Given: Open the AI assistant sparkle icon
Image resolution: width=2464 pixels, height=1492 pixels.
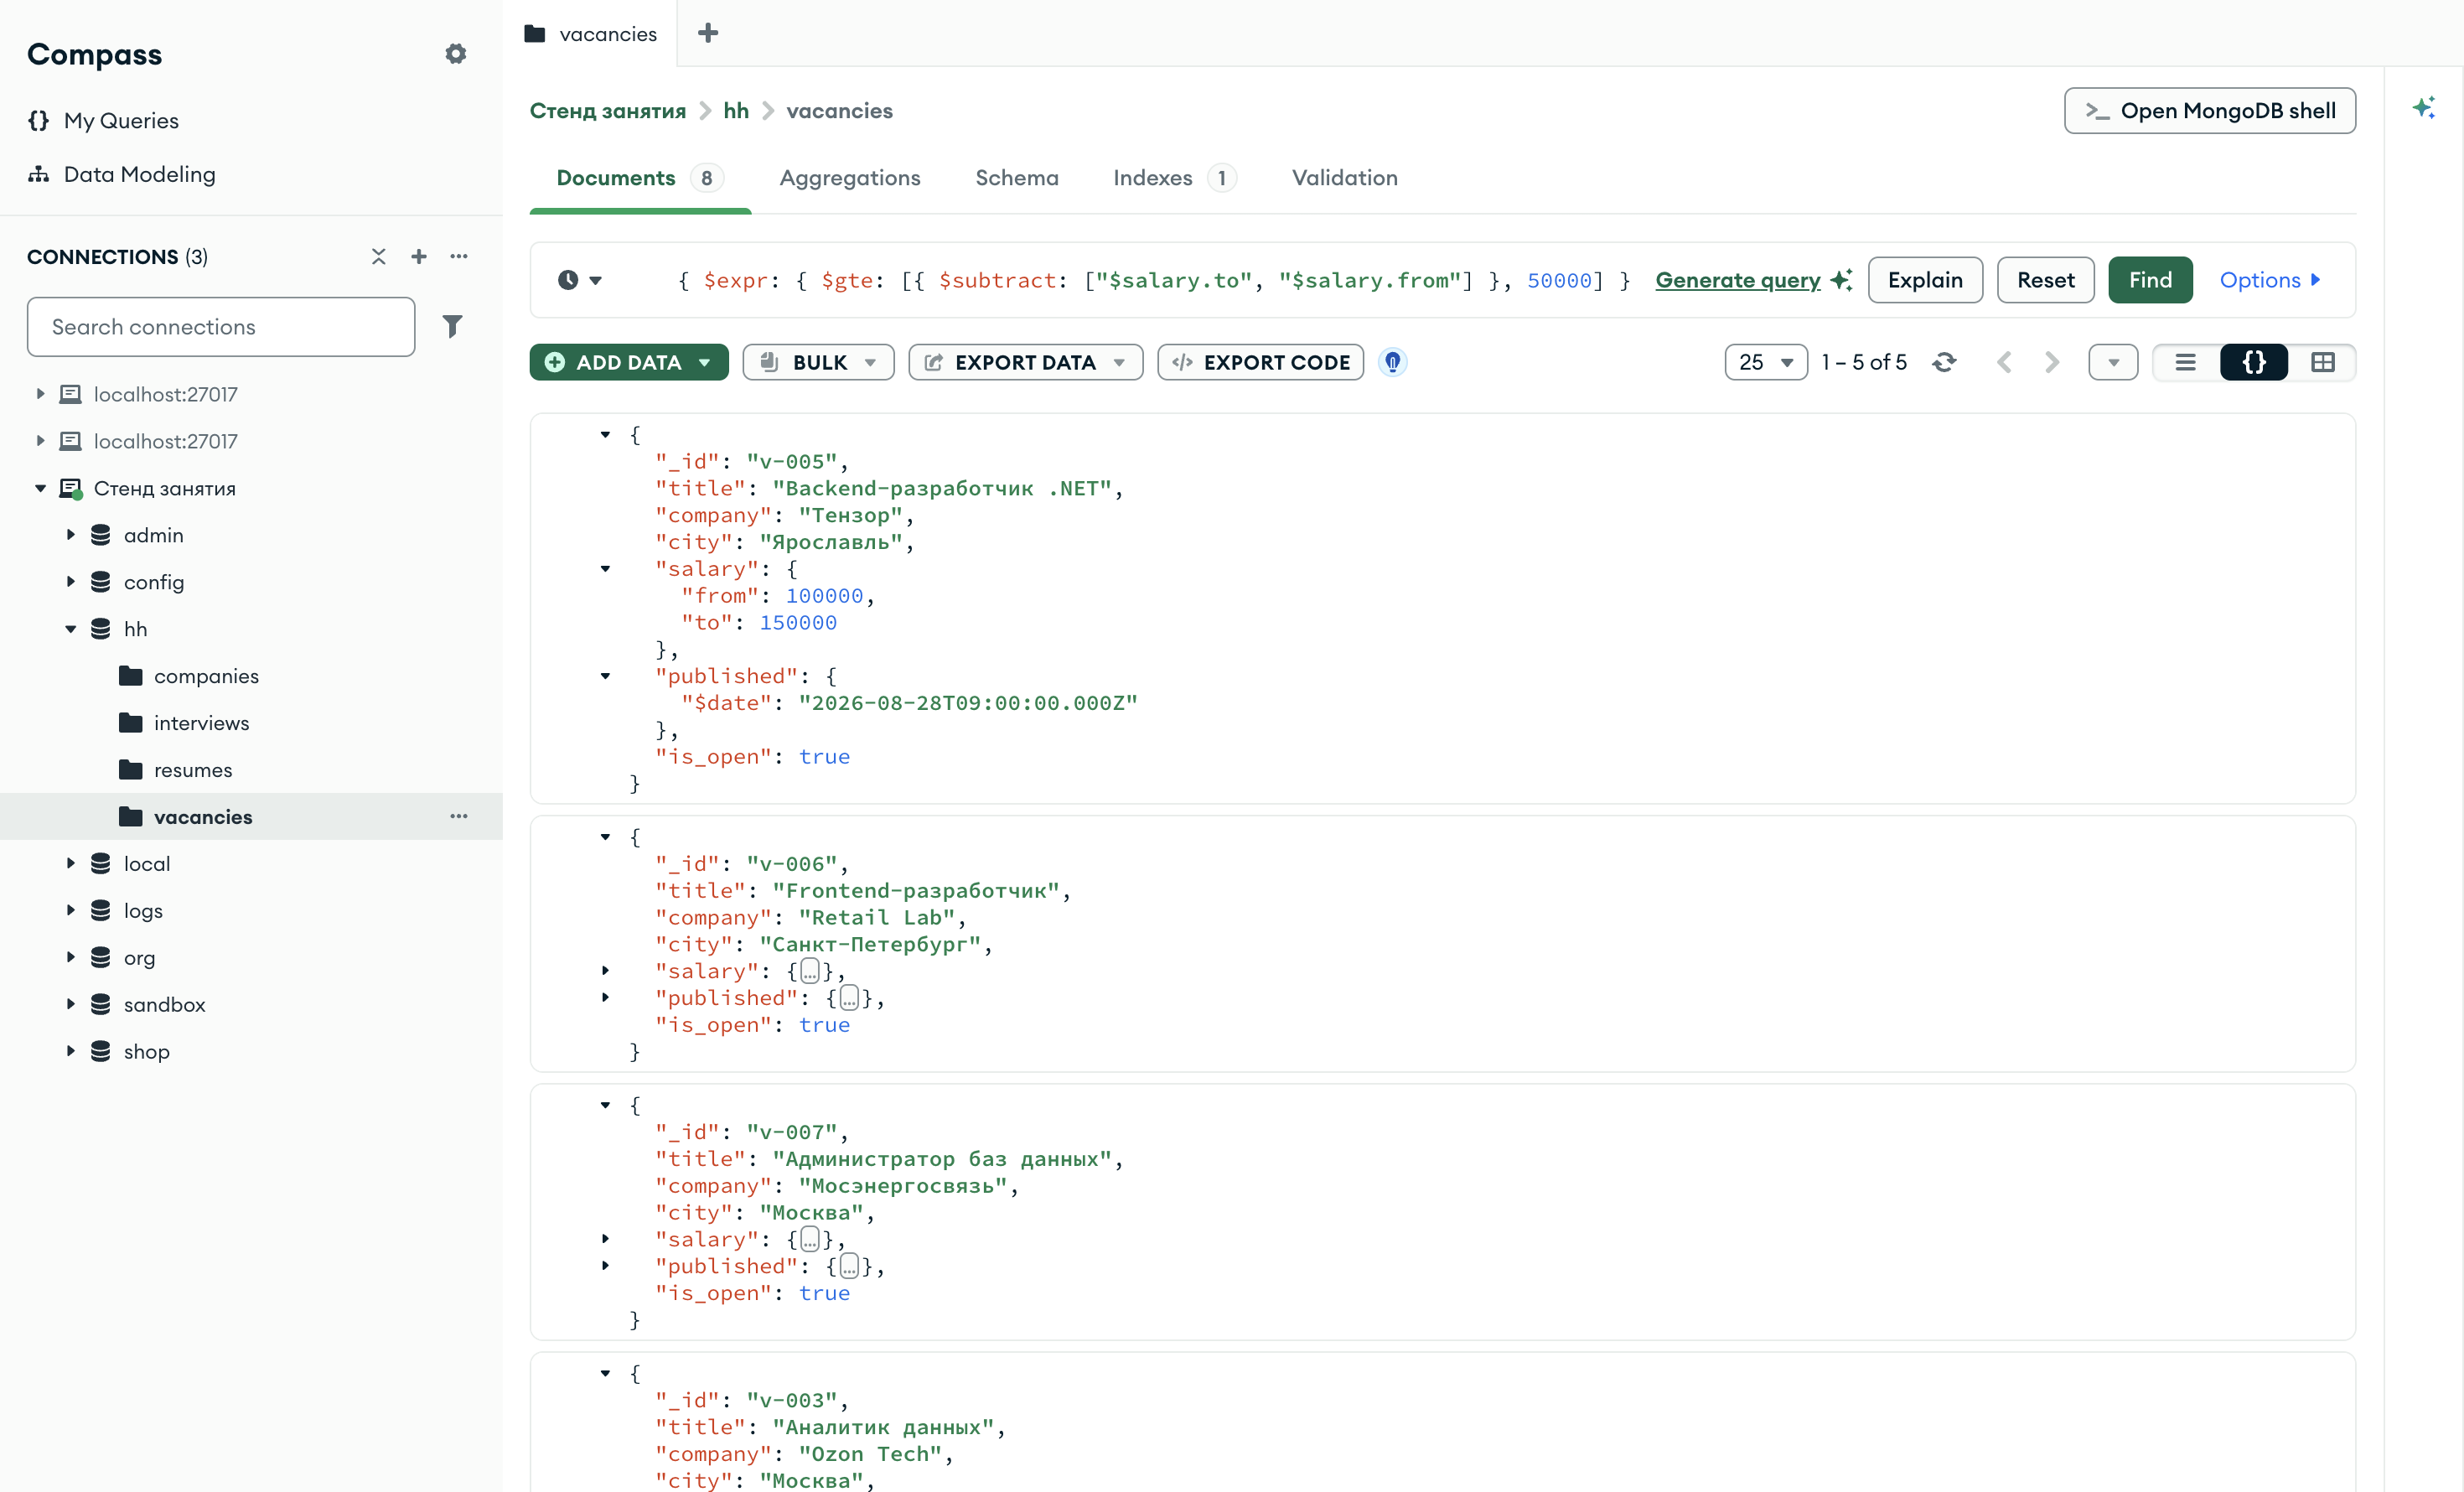Looking at the screenshot, I should coord(2424,108).
